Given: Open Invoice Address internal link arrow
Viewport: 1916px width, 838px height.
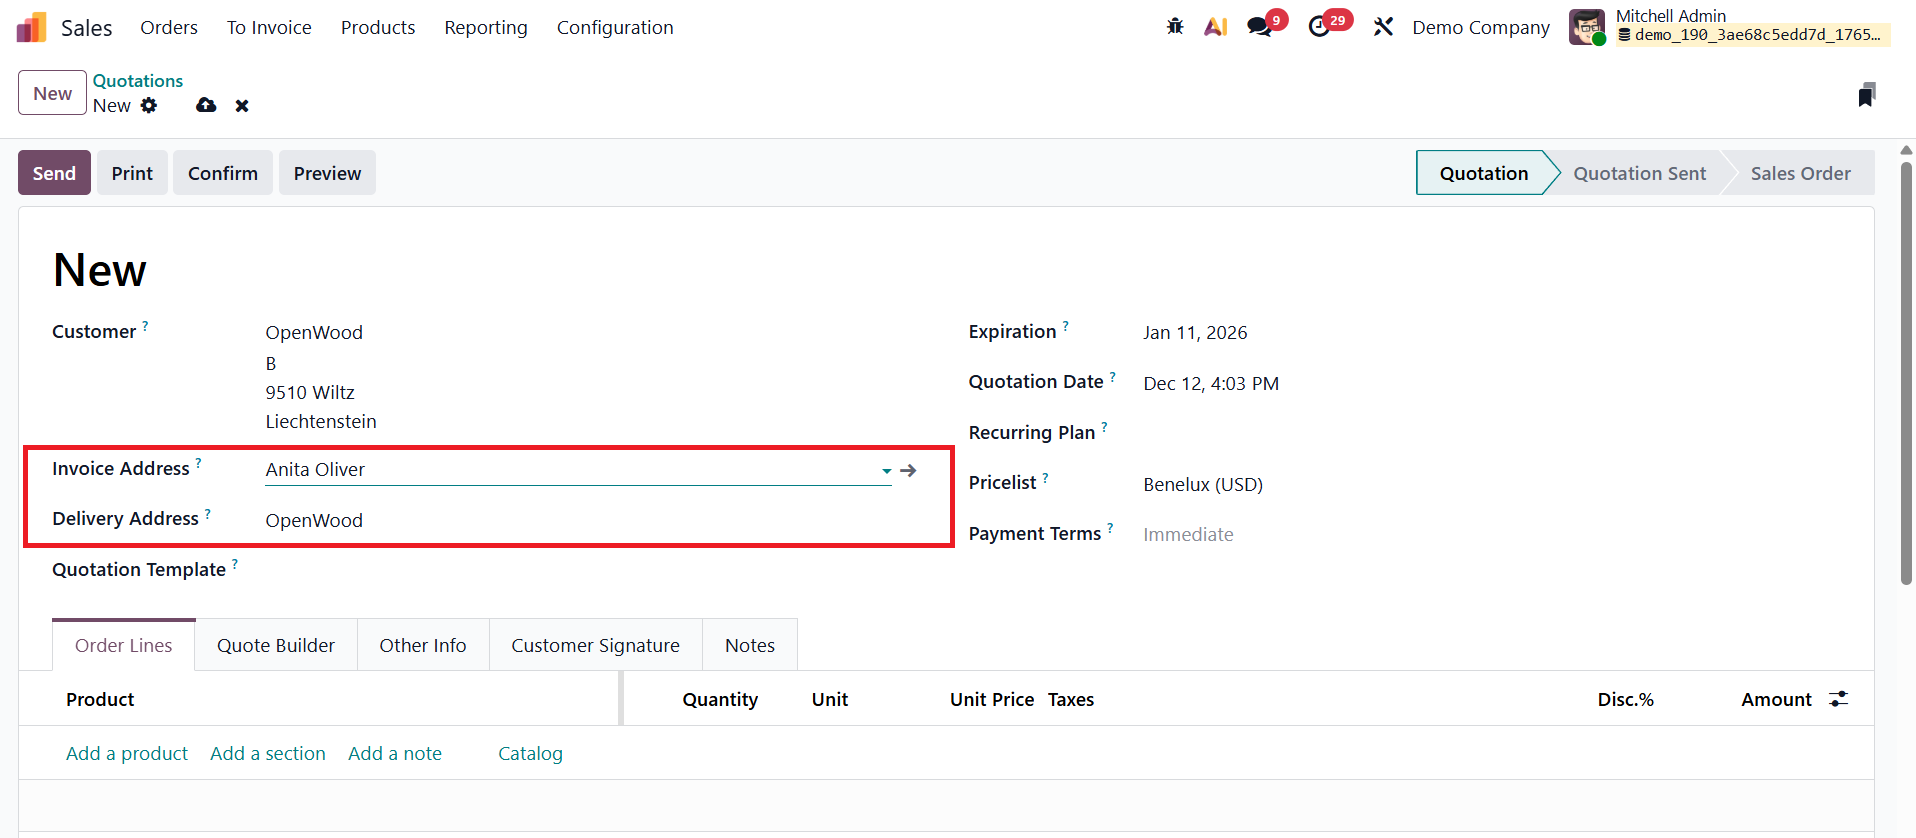Looking at the screenshot, I should (x=908, y=470).
